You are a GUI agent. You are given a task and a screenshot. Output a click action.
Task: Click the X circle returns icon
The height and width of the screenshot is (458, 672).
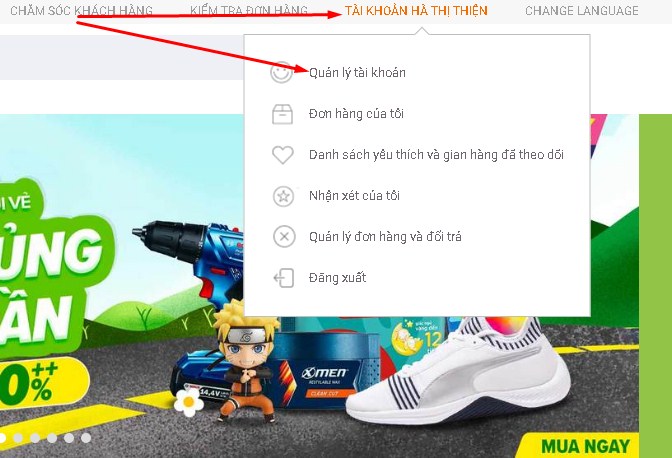284,236
